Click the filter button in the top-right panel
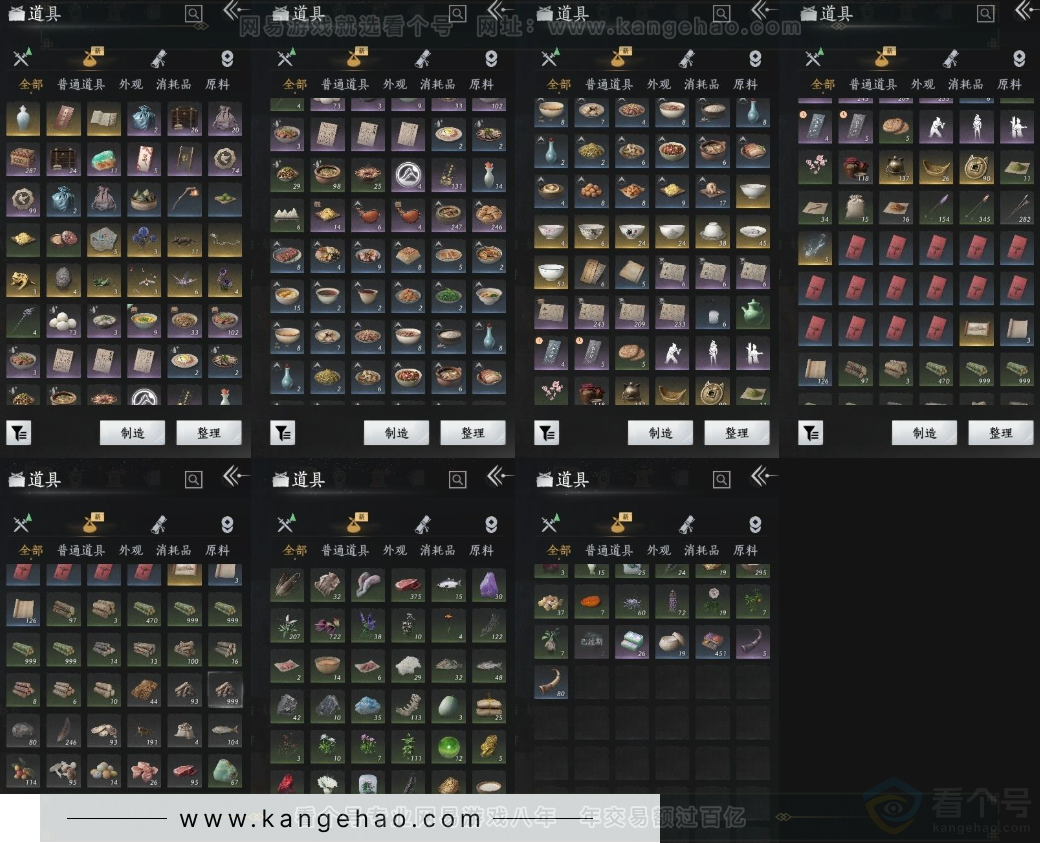1040x843 pixels. coord(811,433)
